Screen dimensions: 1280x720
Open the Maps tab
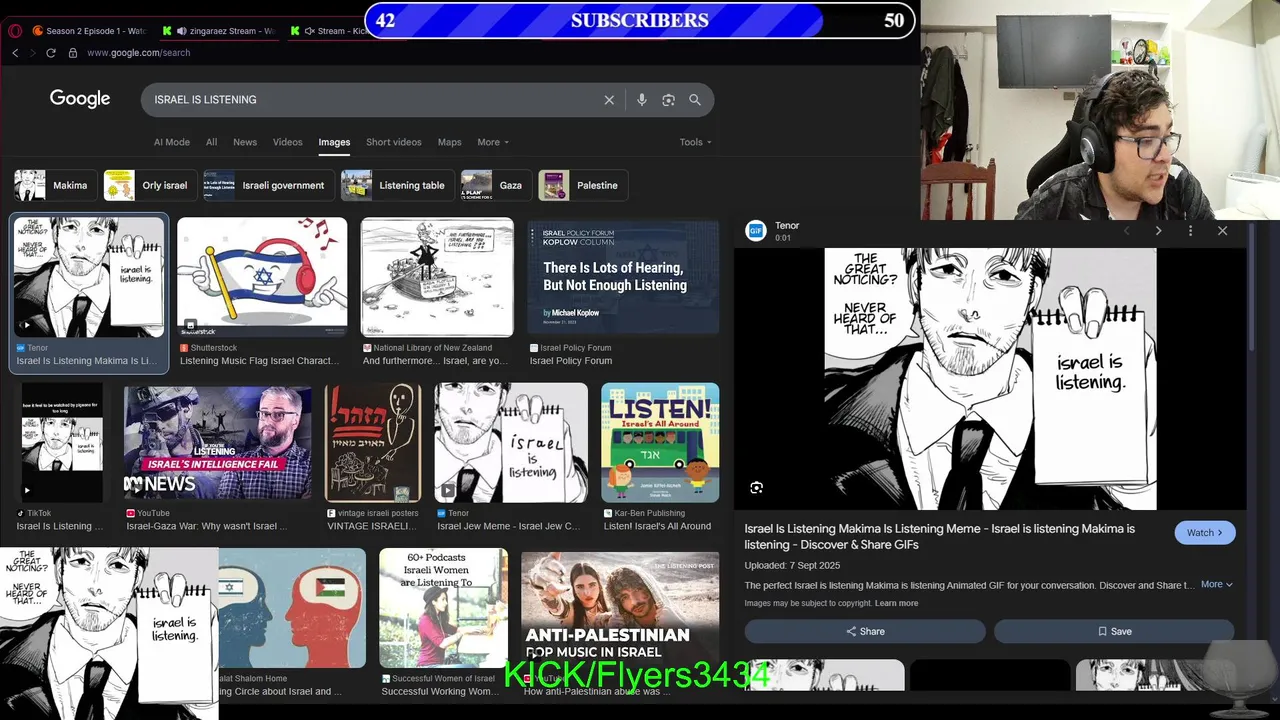tap(449, 142)
